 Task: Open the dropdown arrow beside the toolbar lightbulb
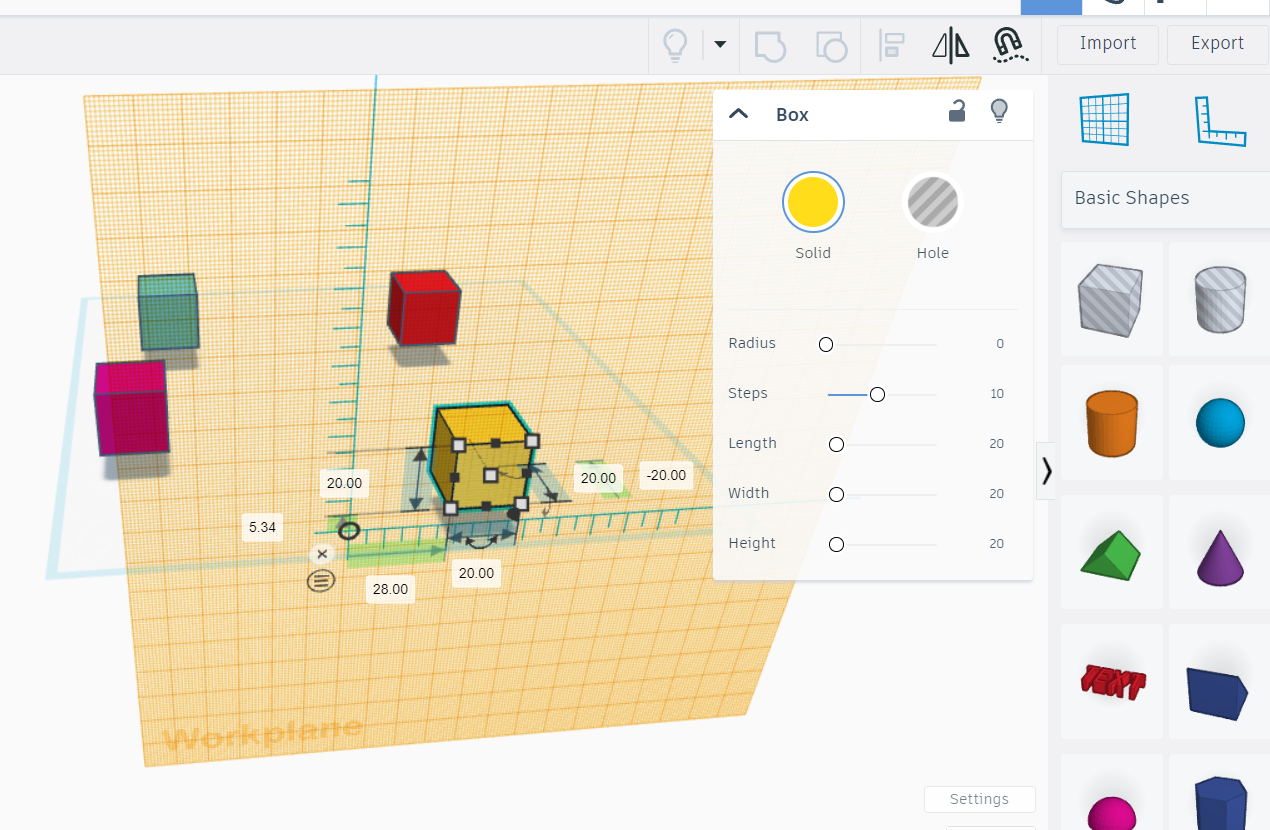tap(720, 44)
